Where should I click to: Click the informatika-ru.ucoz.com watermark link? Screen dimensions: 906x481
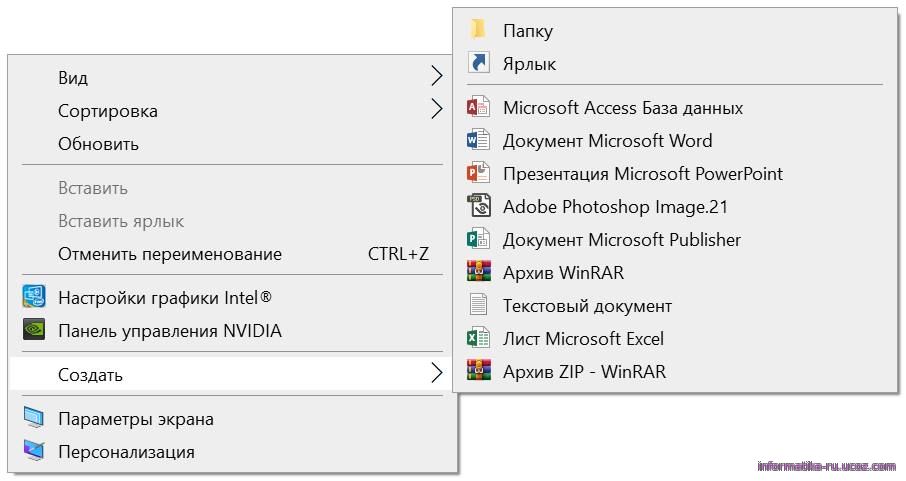[826, 466]
